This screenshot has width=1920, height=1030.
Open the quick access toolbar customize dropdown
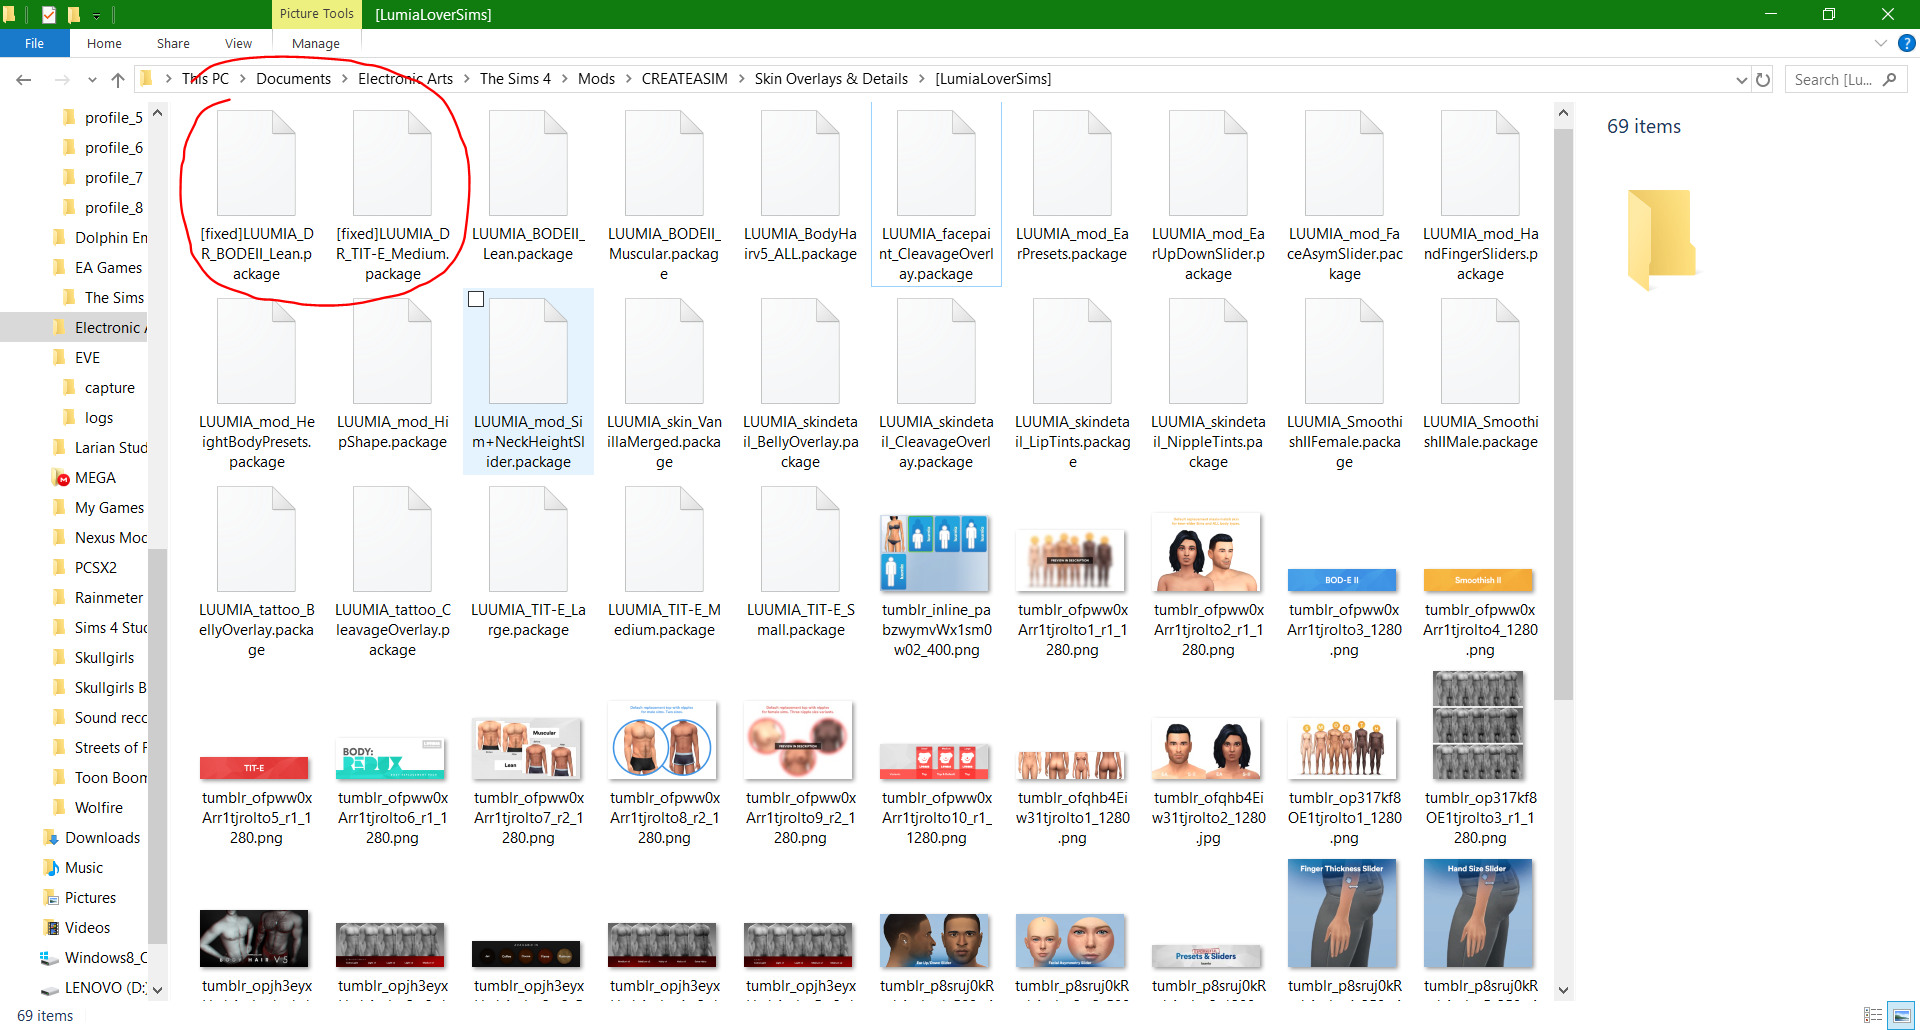[96, 15]
